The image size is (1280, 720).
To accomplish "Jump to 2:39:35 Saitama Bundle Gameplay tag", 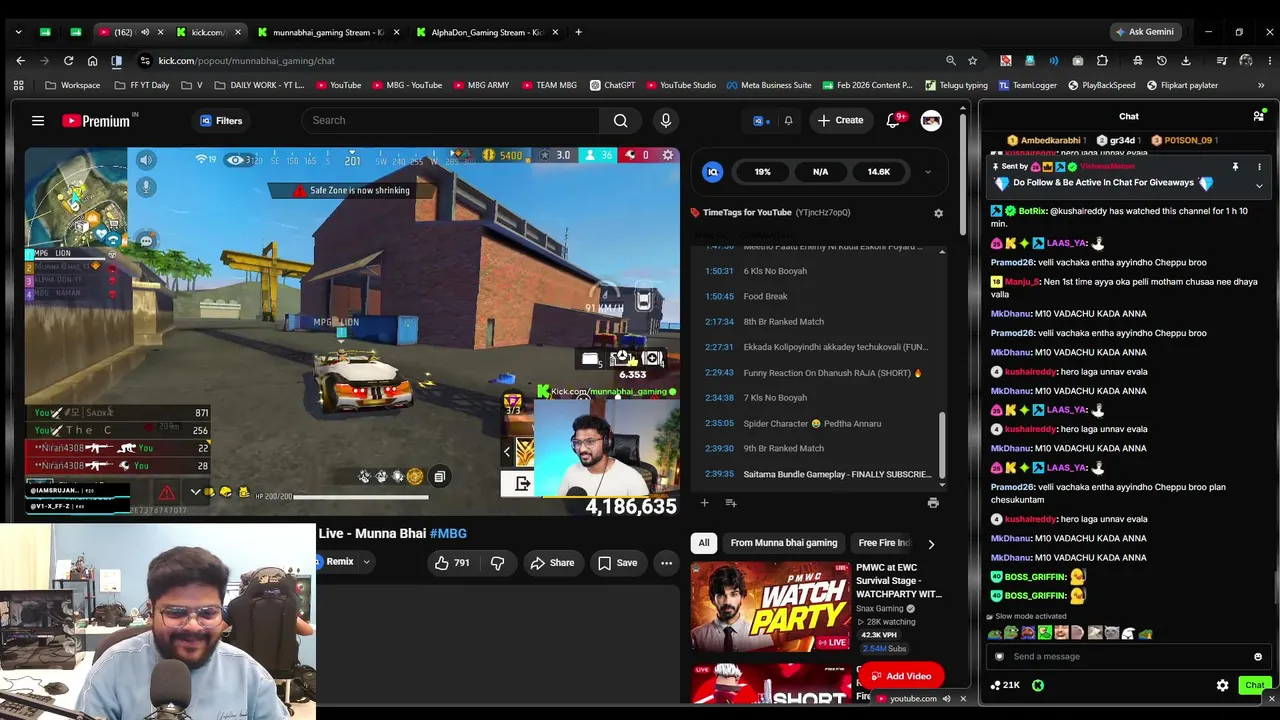I will (x=818, y=474).
